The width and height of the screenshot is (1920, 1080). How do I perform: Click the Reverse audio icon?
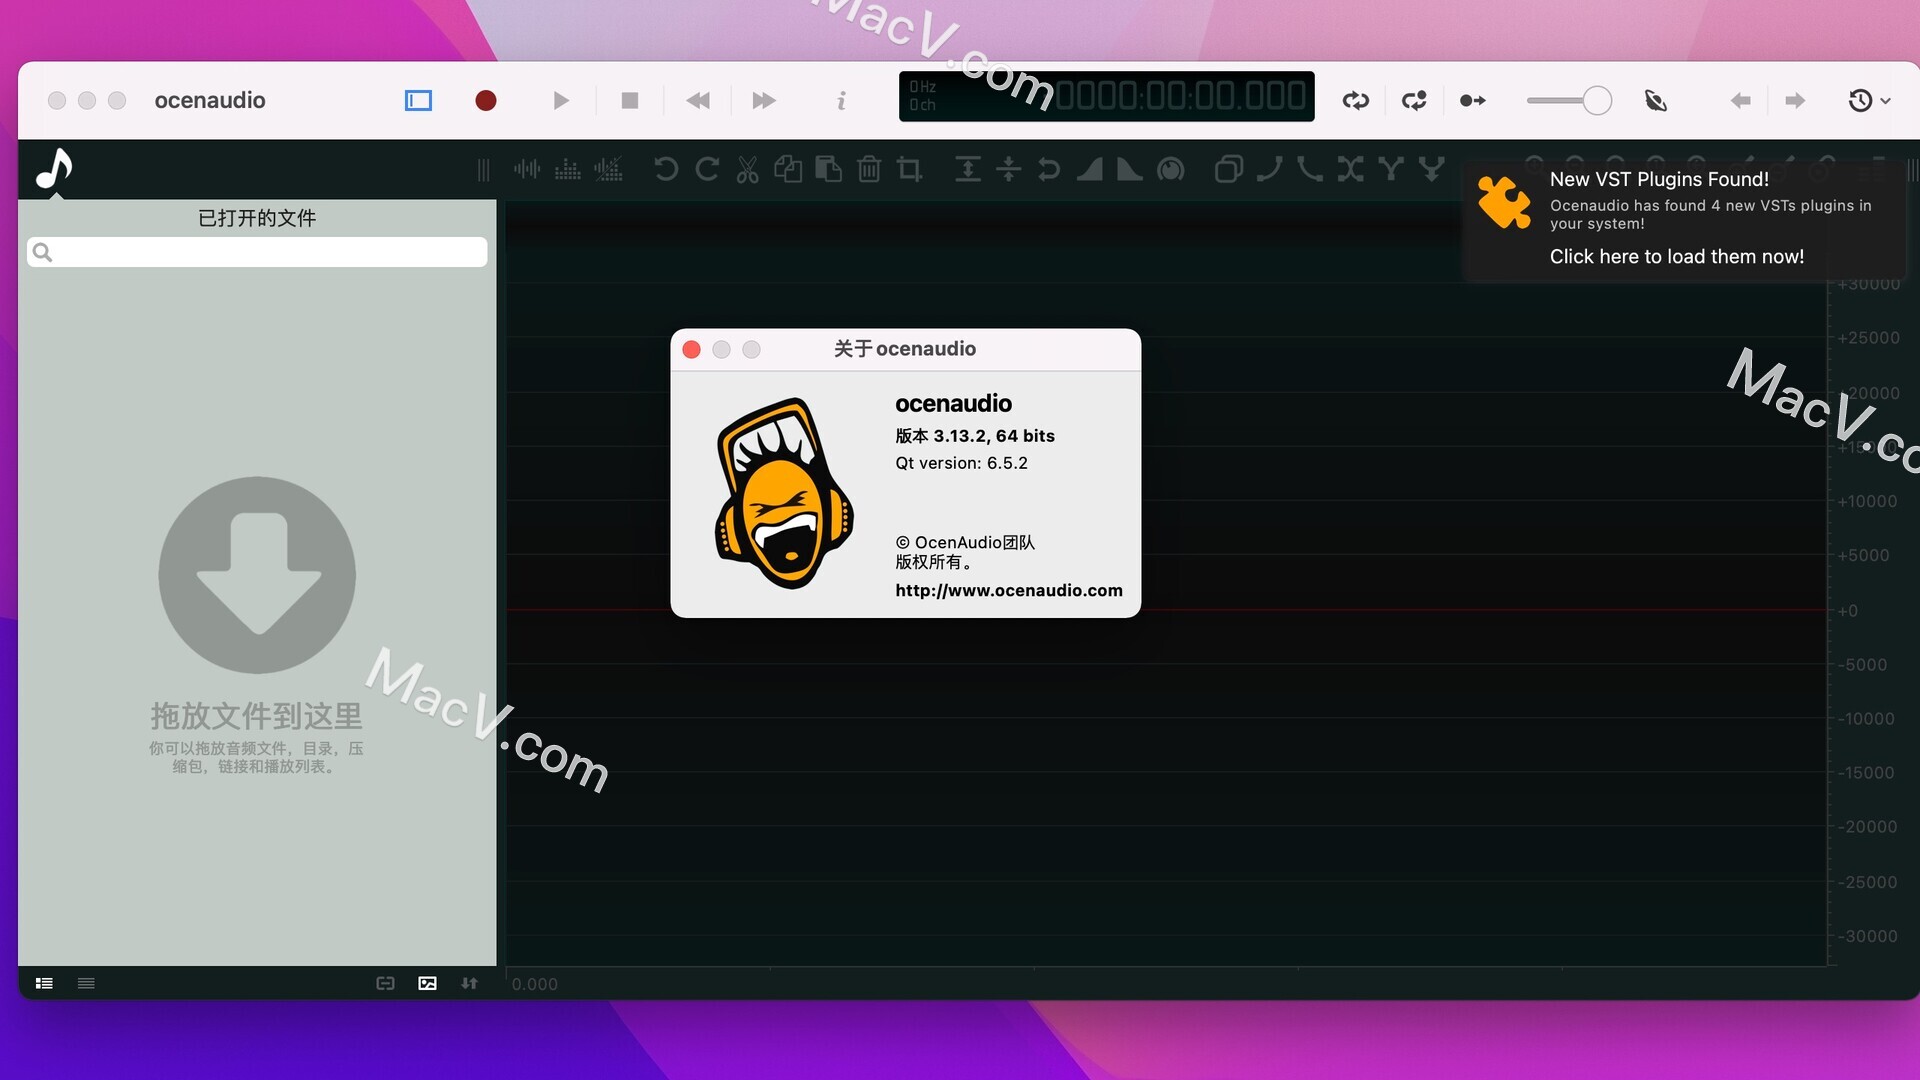(1048, 169)
